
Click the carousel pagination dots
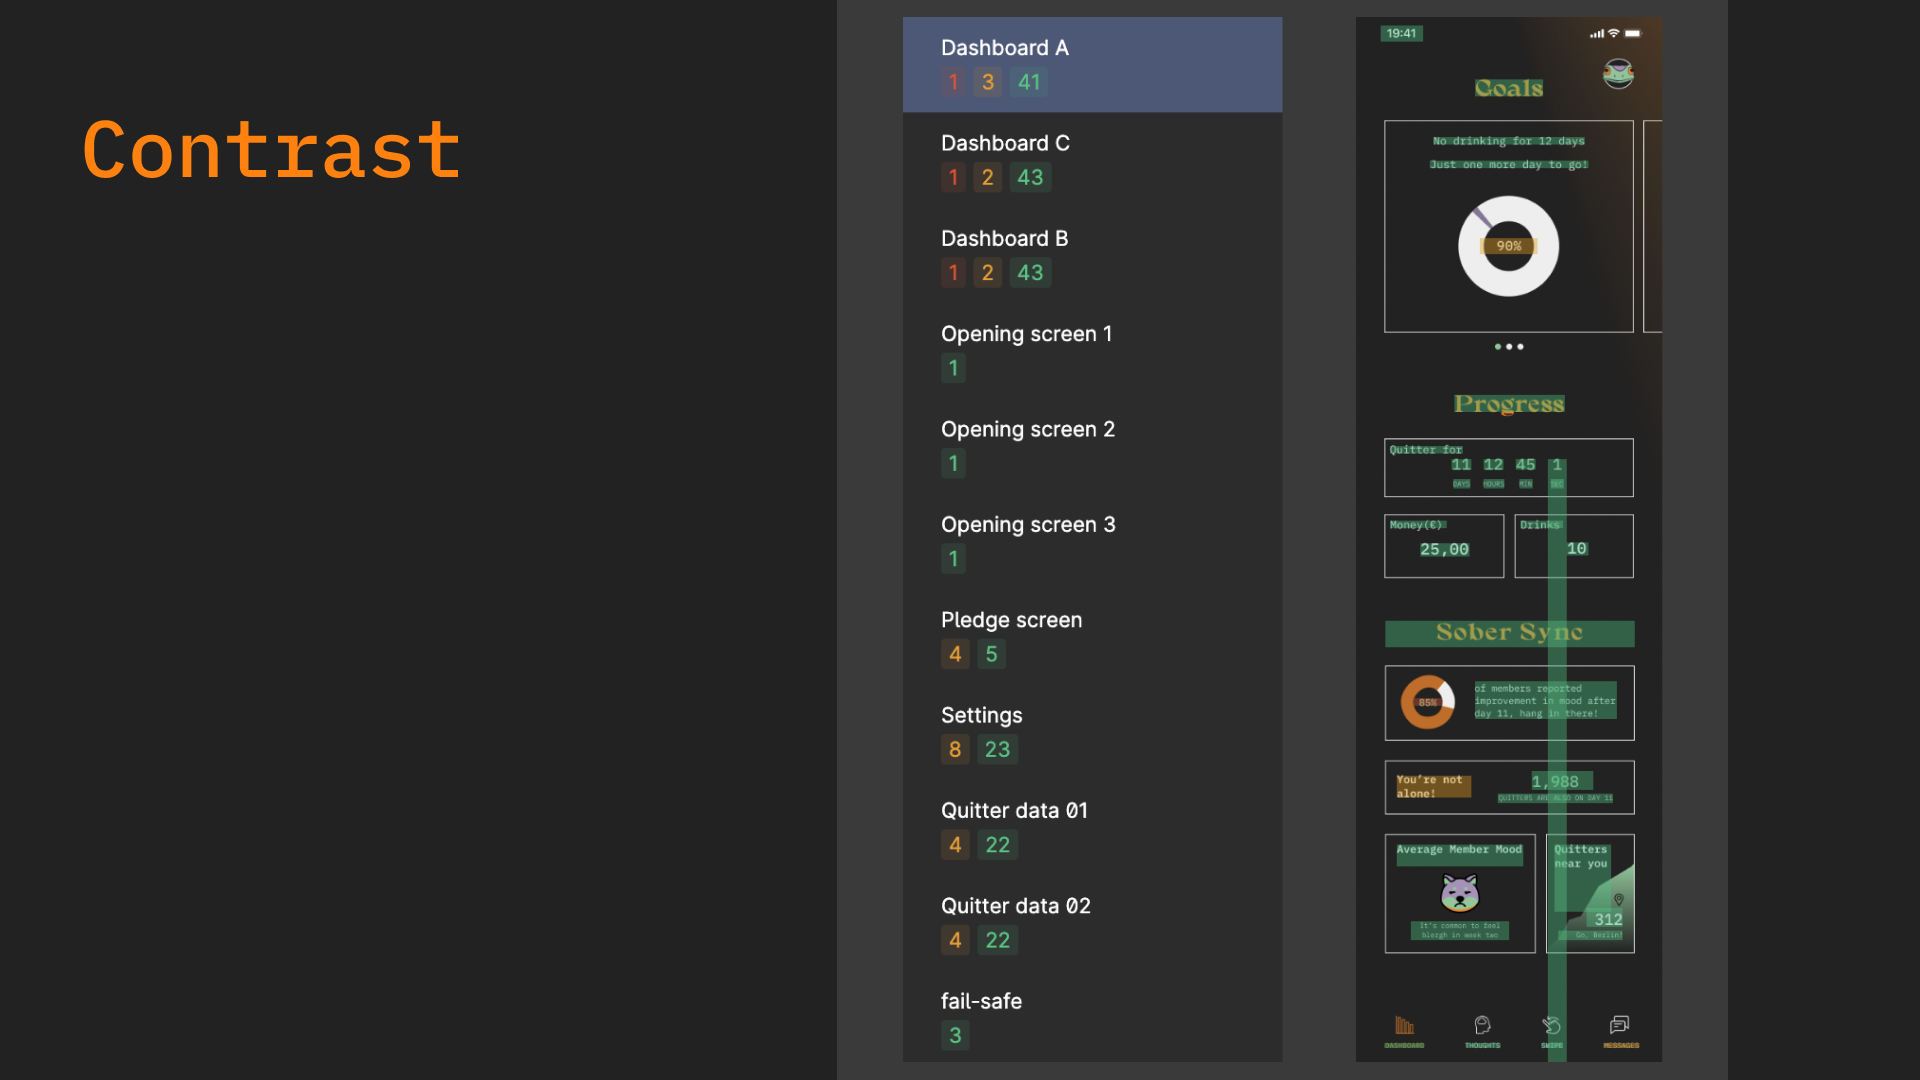click(x=1508, y=347)
